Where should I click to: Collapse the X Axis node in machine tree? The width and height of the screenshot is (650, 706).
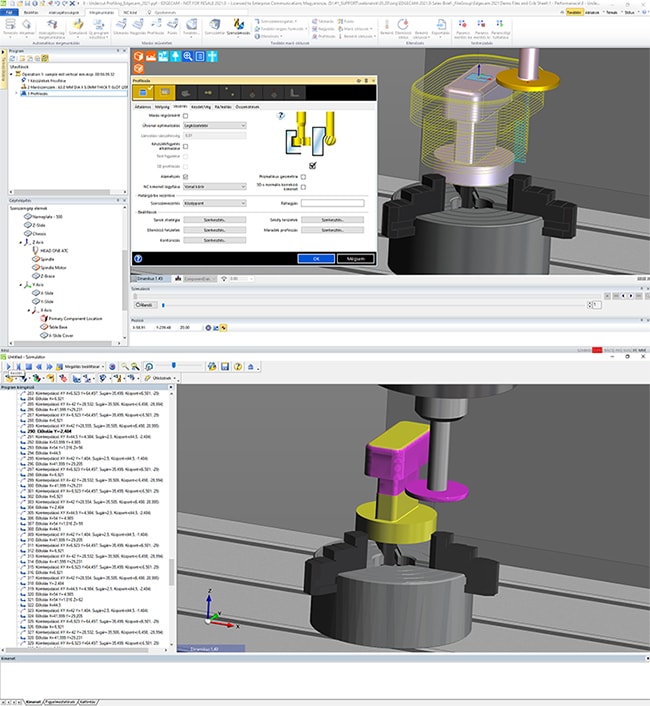(x=29, y=311)
